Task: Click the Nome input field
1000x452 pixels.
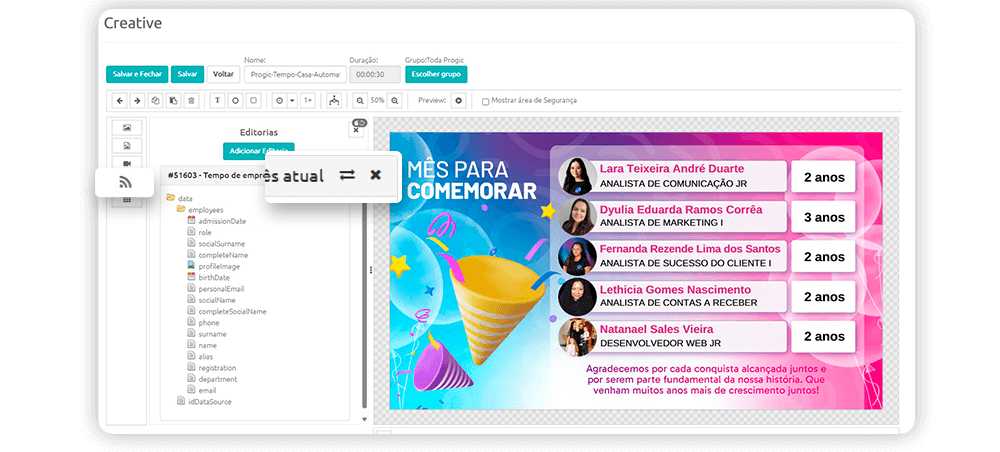Action: (295, 74)
